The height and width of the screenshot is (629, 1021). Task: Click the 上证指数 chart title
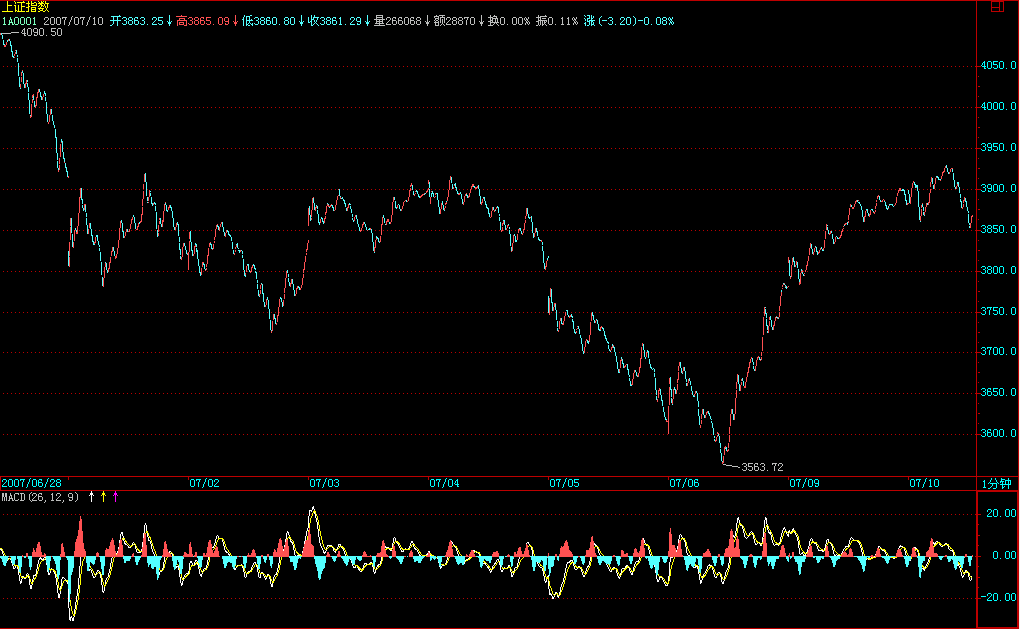tap(26, 7)
